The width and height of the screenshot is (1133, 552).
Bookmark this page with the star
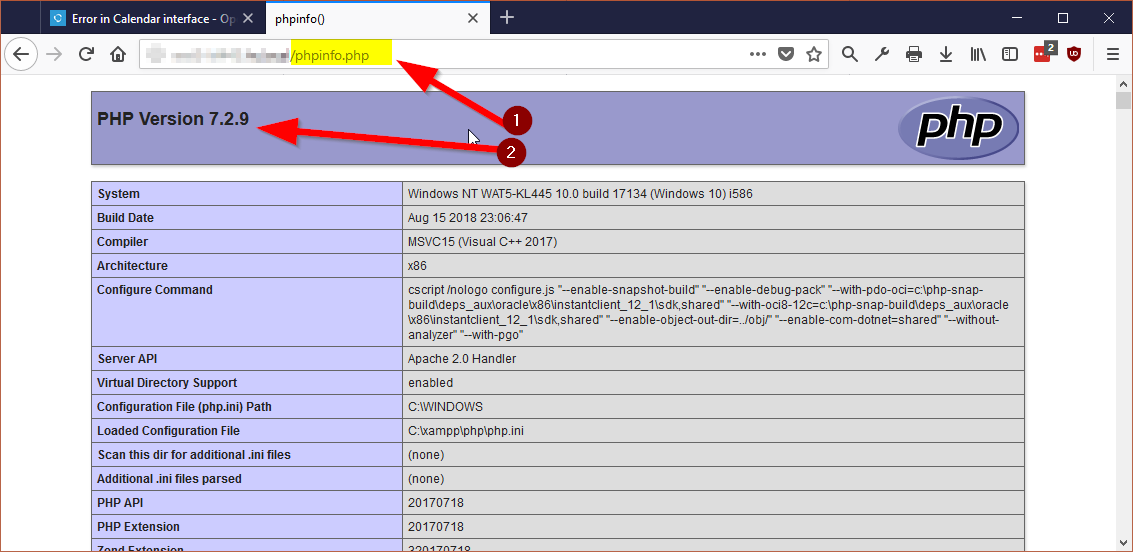tap(814, 54)
